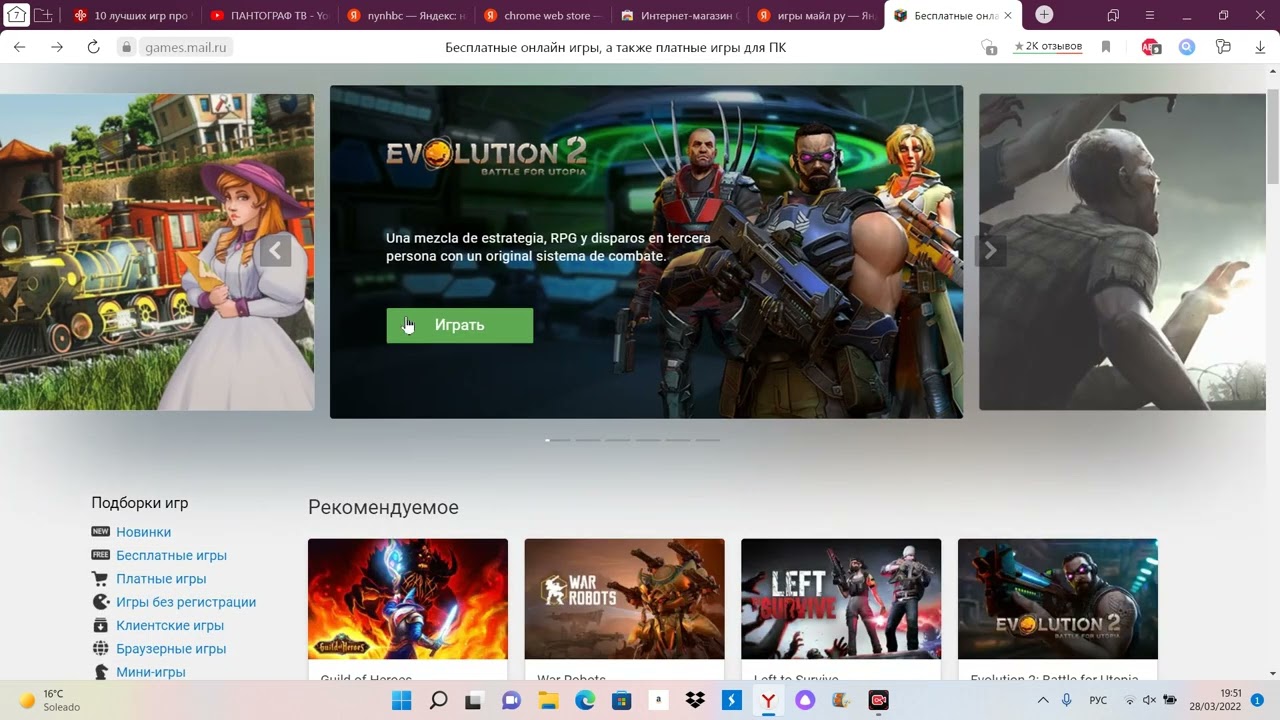Open the Windows Start menu
This screenshot has height=720, width=1280.
point(402,700)
